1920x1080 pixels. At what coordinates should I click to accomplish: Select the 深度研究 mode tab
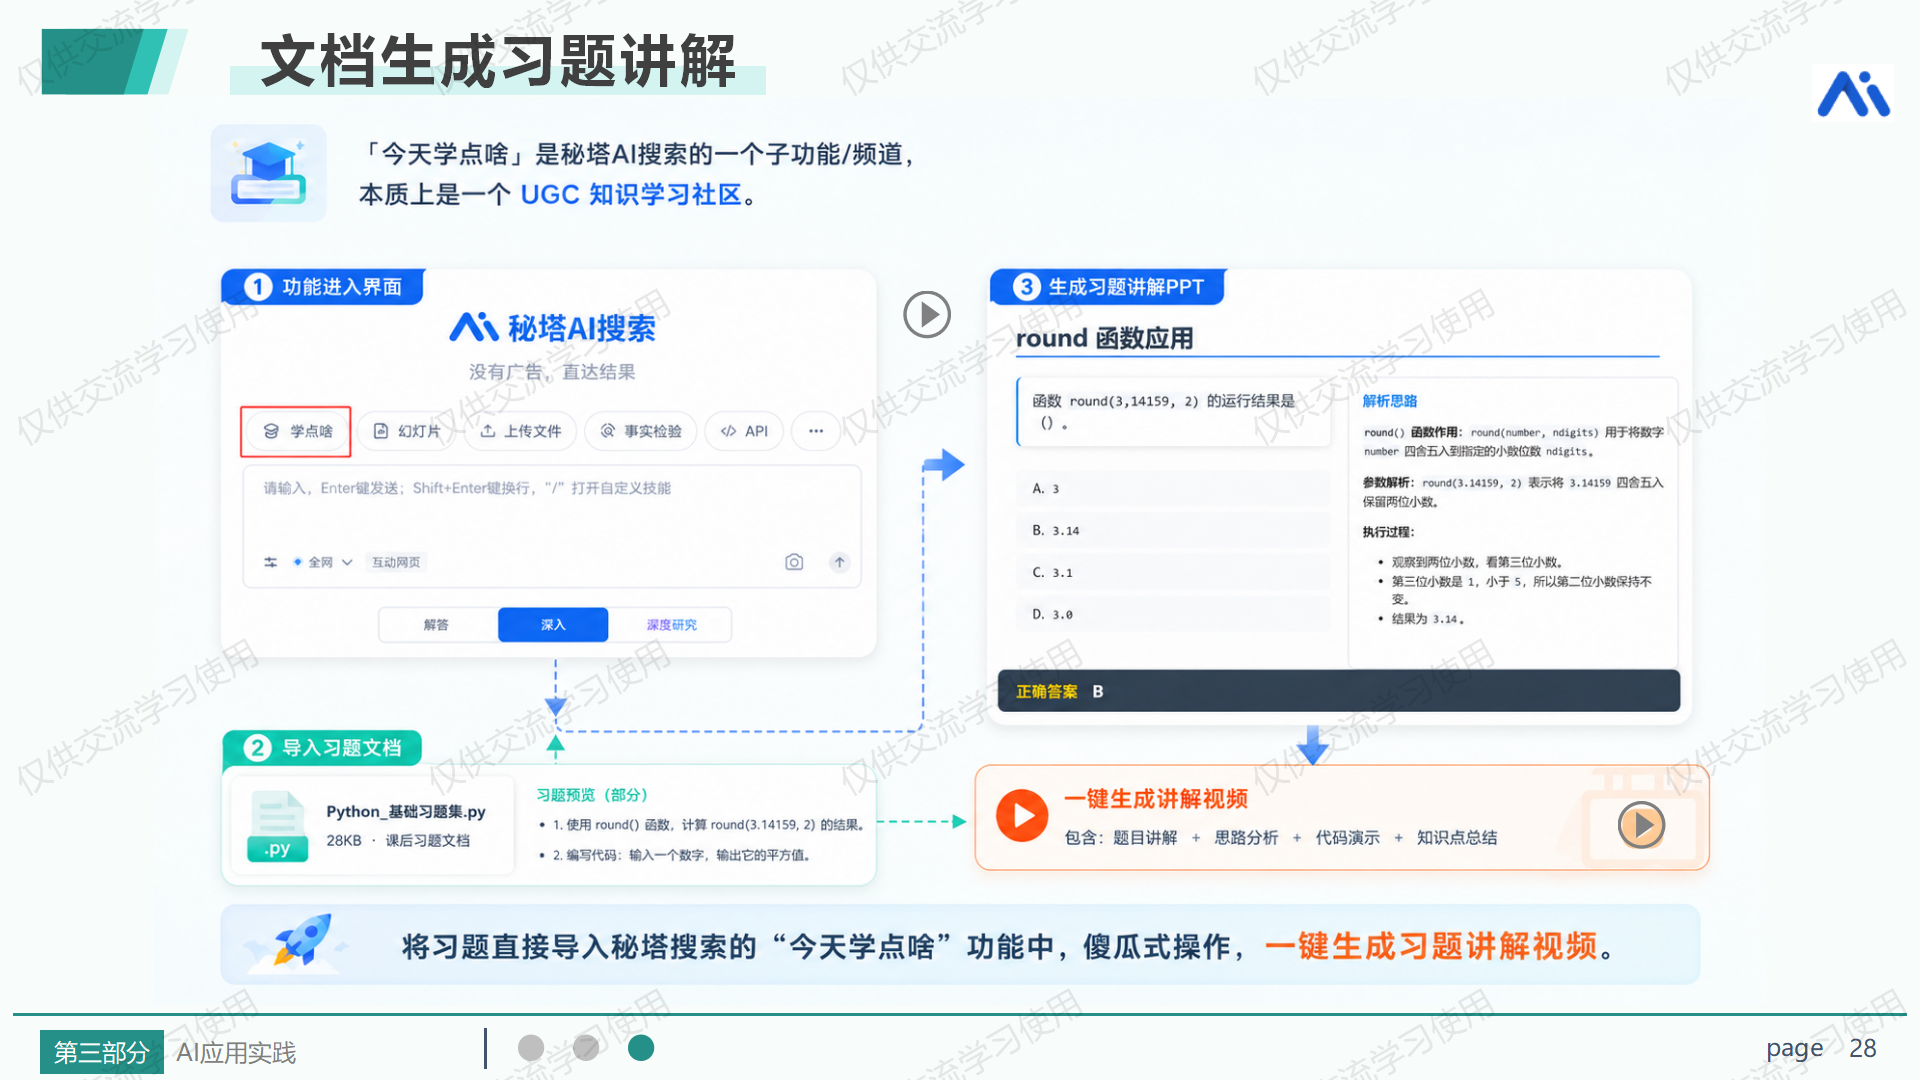point(671,625)
